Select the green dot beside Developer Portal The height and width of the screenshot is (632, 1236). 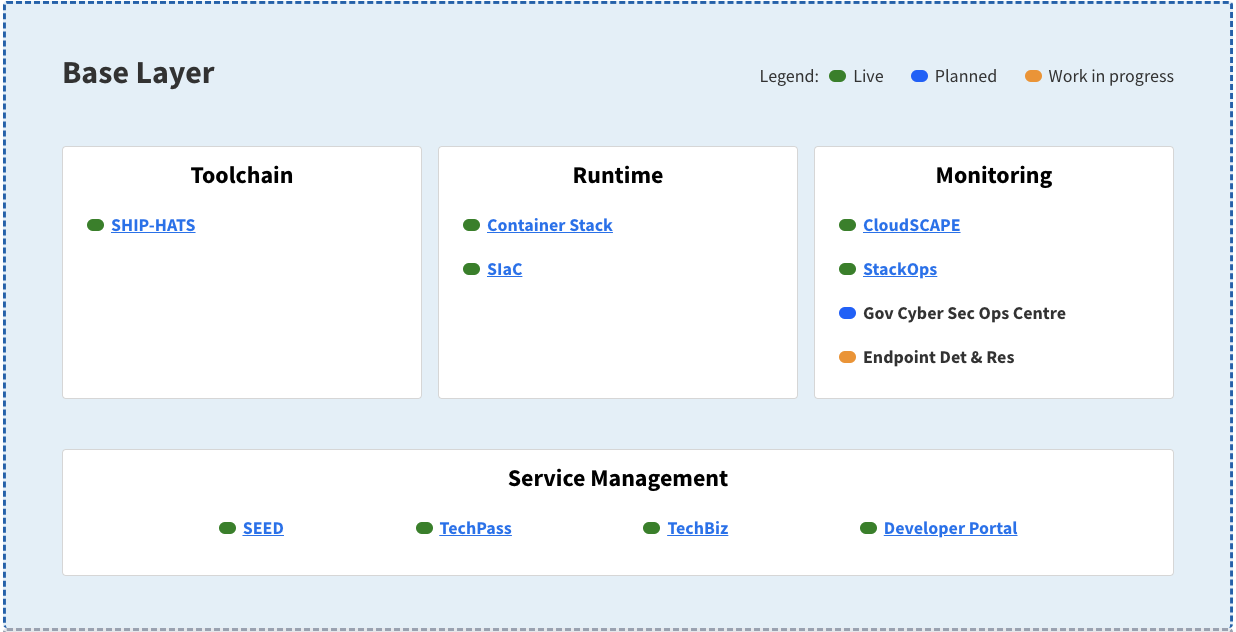pos(866,528)
